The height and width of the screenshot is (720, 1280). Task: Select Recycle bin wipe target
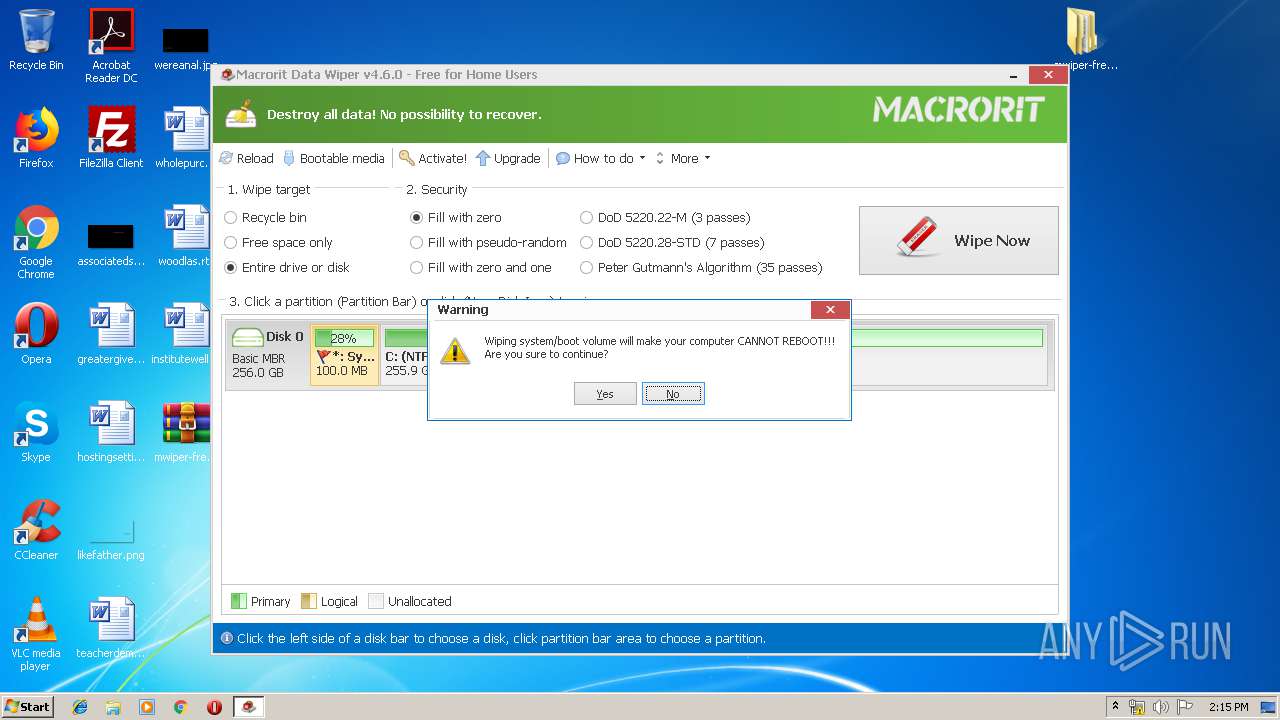click(265, 217)
